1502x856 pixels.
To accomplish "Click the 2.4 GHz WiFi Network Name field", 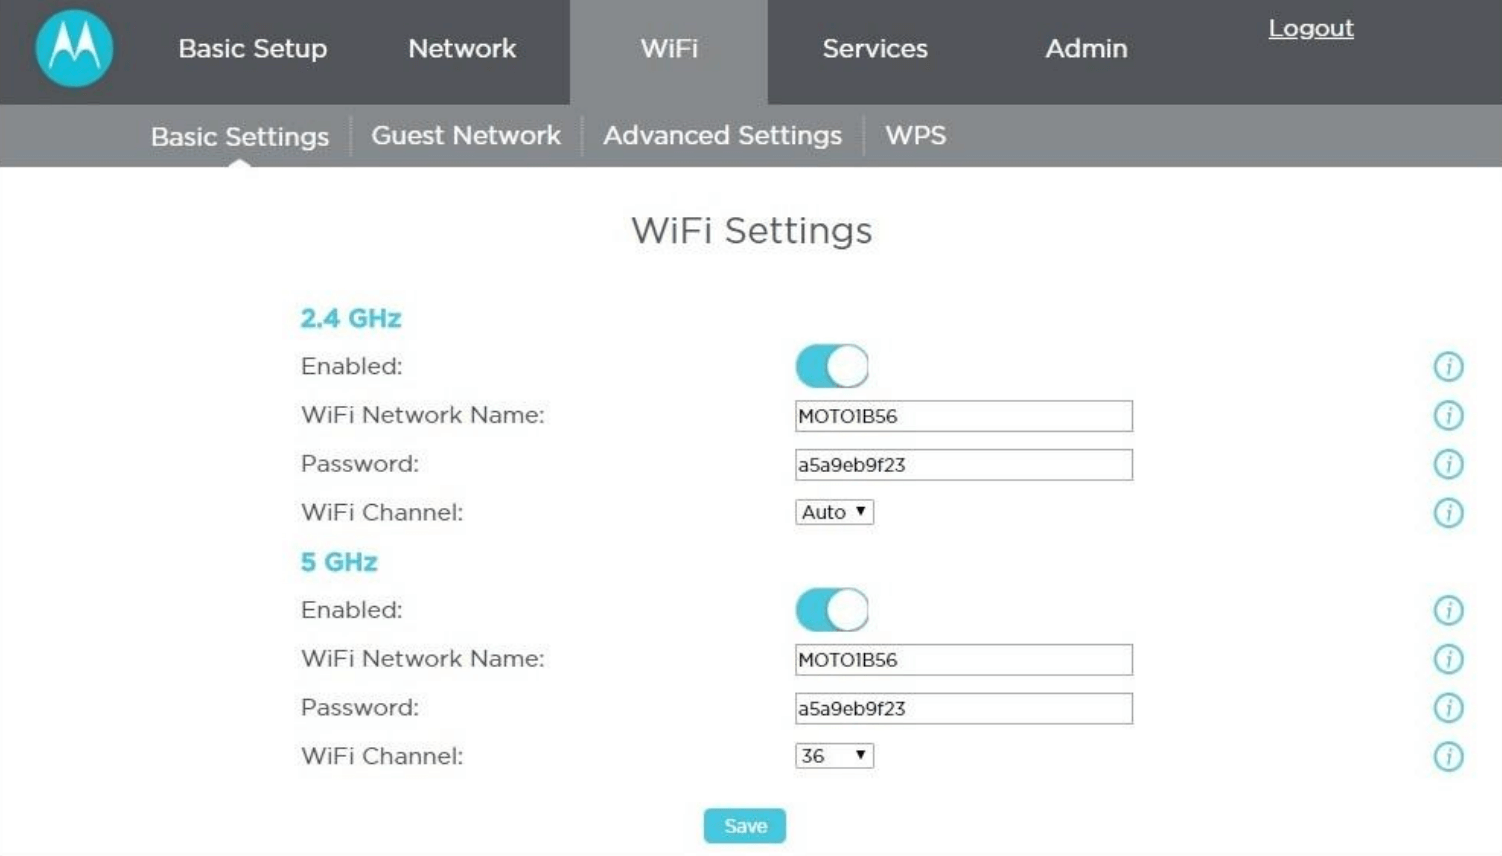I will (x=963, y=416).
